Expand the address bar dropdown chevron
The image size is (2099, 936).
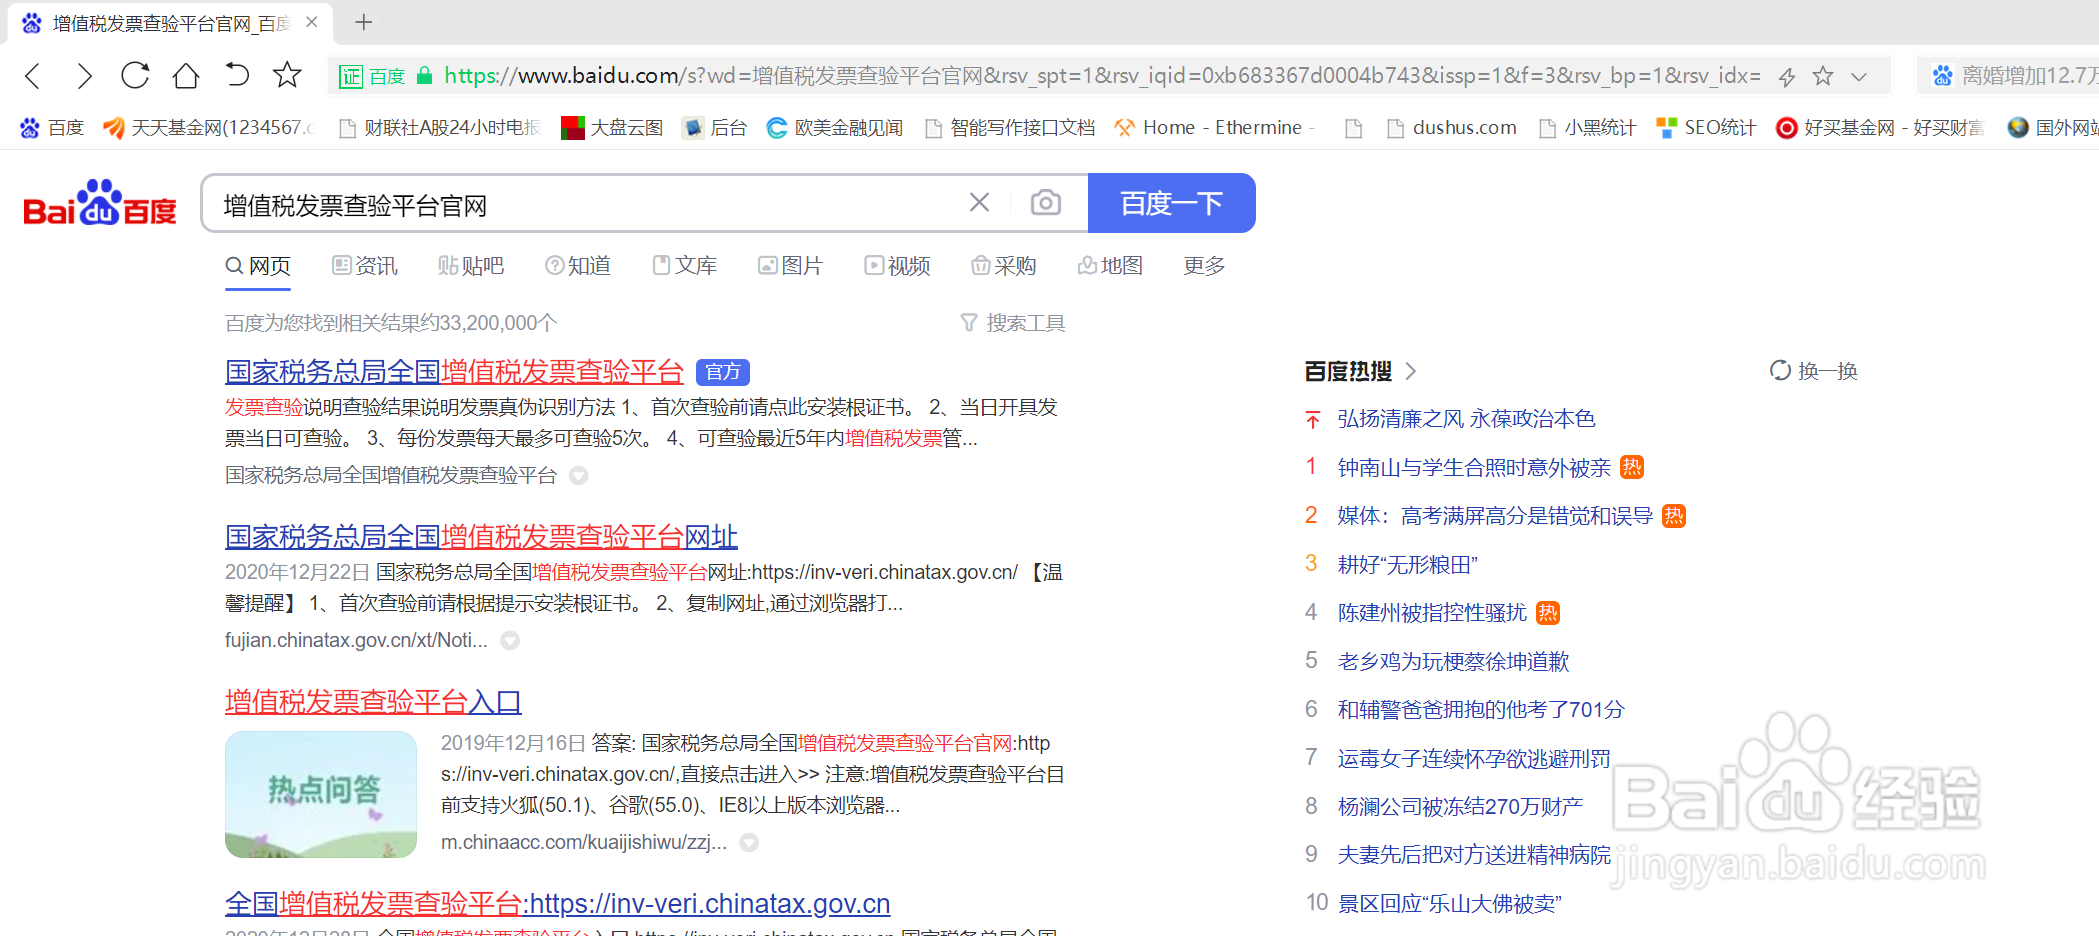click(x=1859, y=77)
